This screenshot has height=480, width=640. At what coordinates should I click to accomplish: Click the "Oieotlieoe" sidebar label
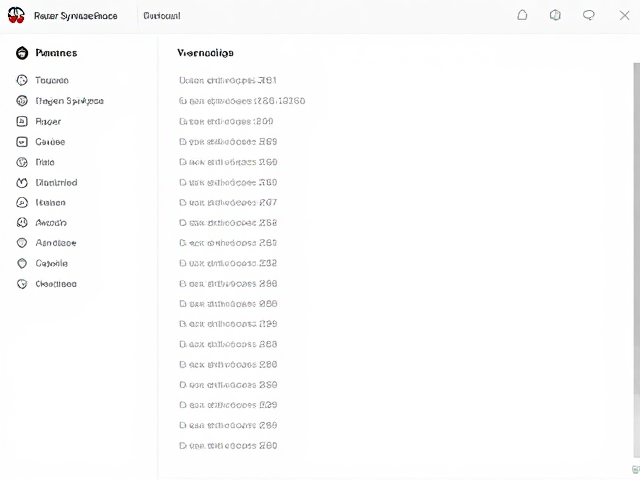coord(56,284)
